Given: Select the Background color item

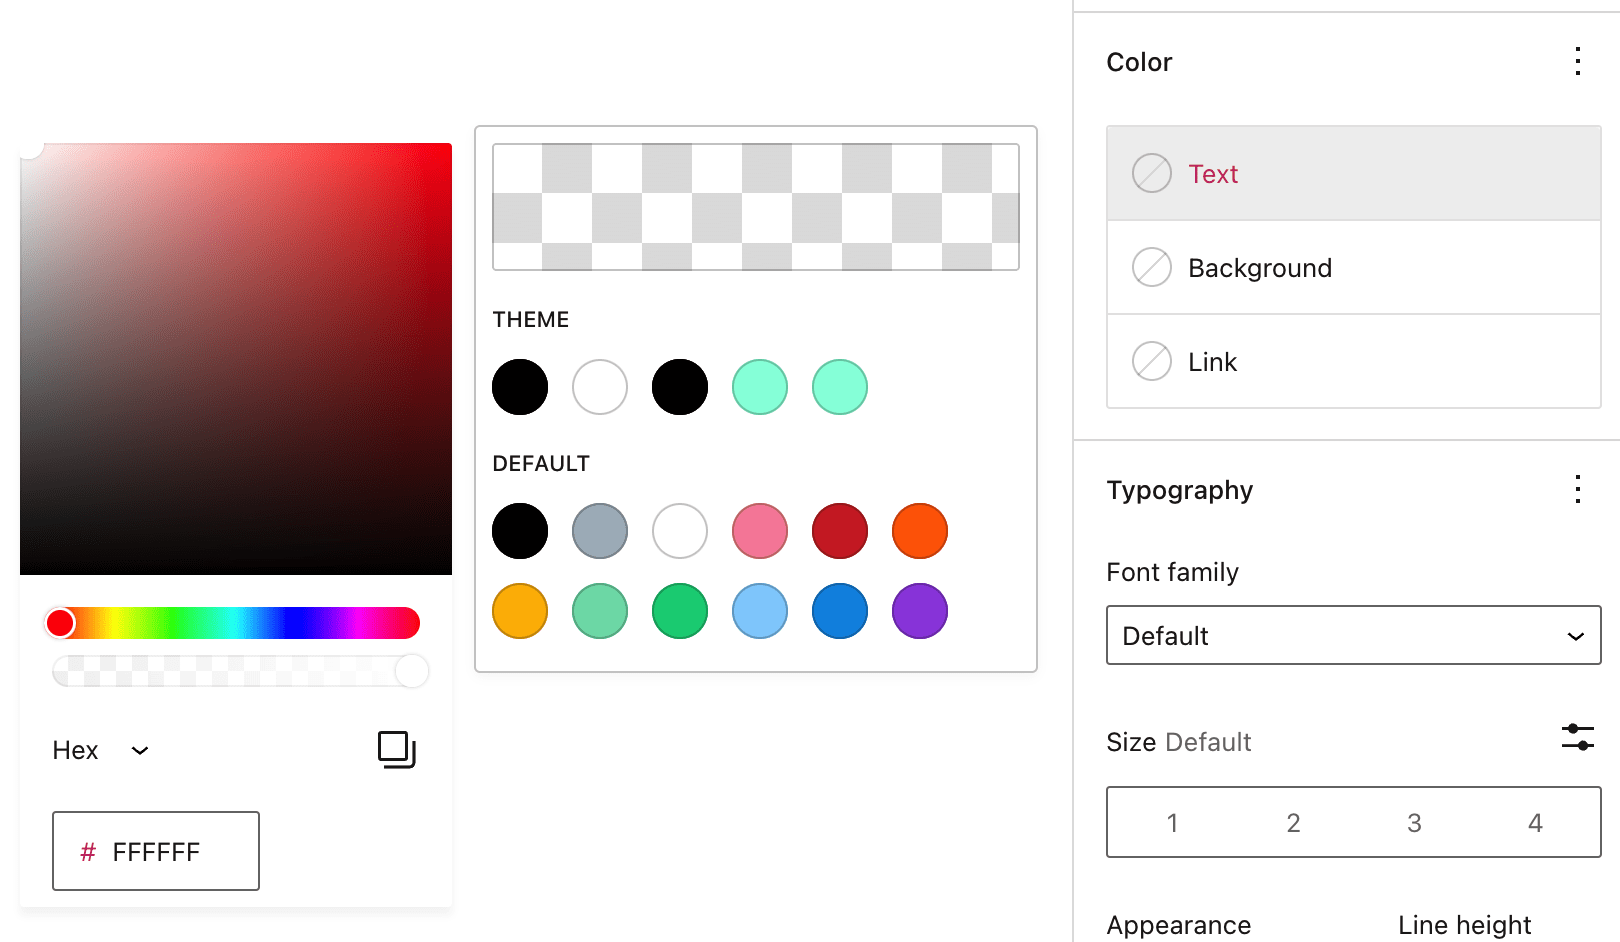Looking at the screenshot, I should [1353, 268].
